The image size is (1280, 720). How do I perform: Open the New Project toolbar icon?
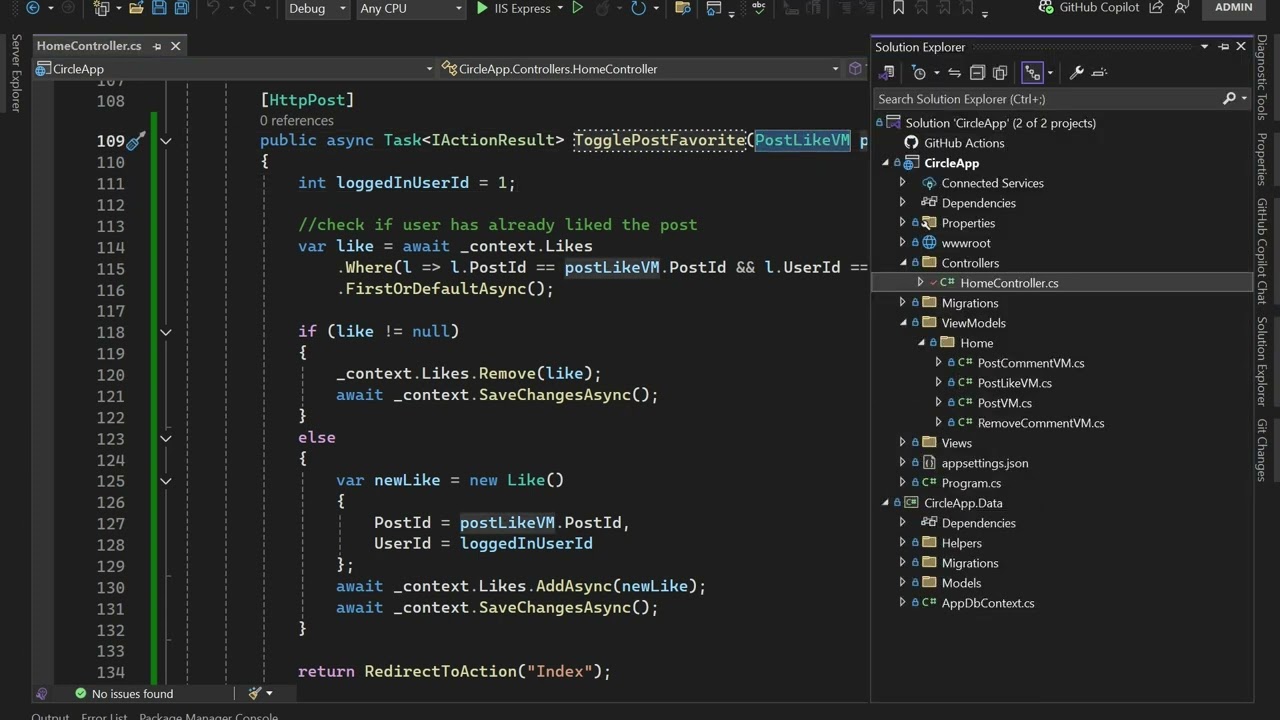101,8
